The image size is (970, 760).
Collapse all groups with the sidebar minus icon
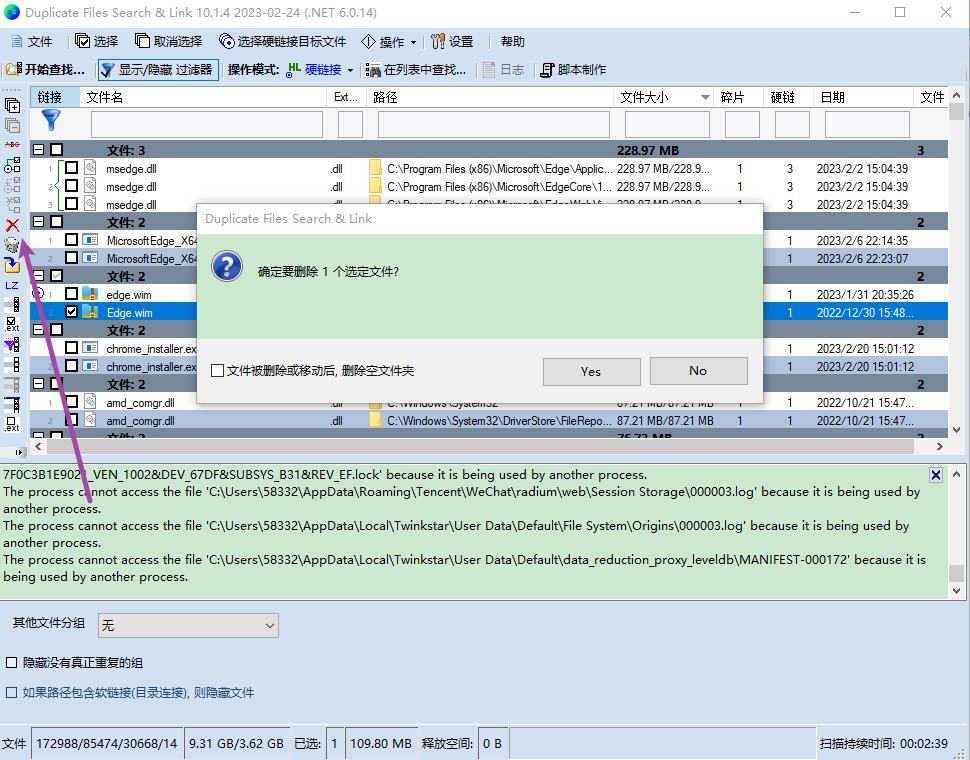[x=12, y=125]
